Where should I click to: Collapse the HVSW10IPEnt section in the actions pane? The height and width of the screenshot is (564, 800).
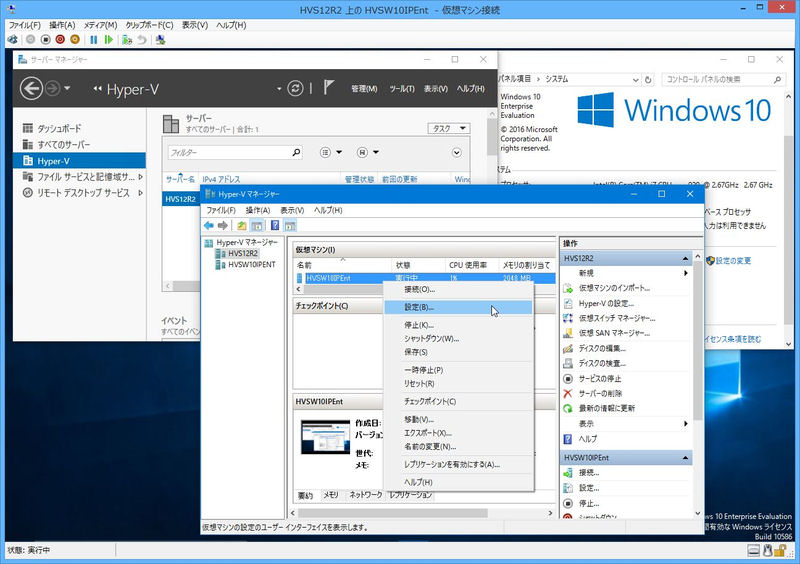685,458
